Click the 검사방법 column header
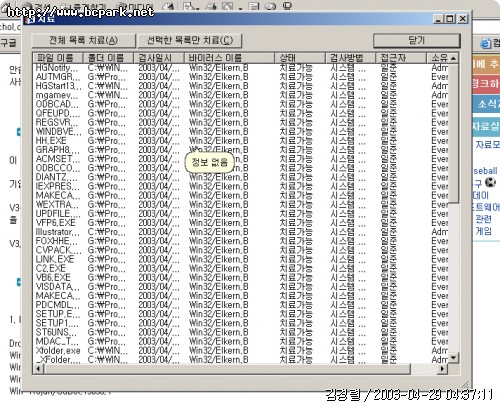This screenshot has height=407, width=500. coord(350,58)
